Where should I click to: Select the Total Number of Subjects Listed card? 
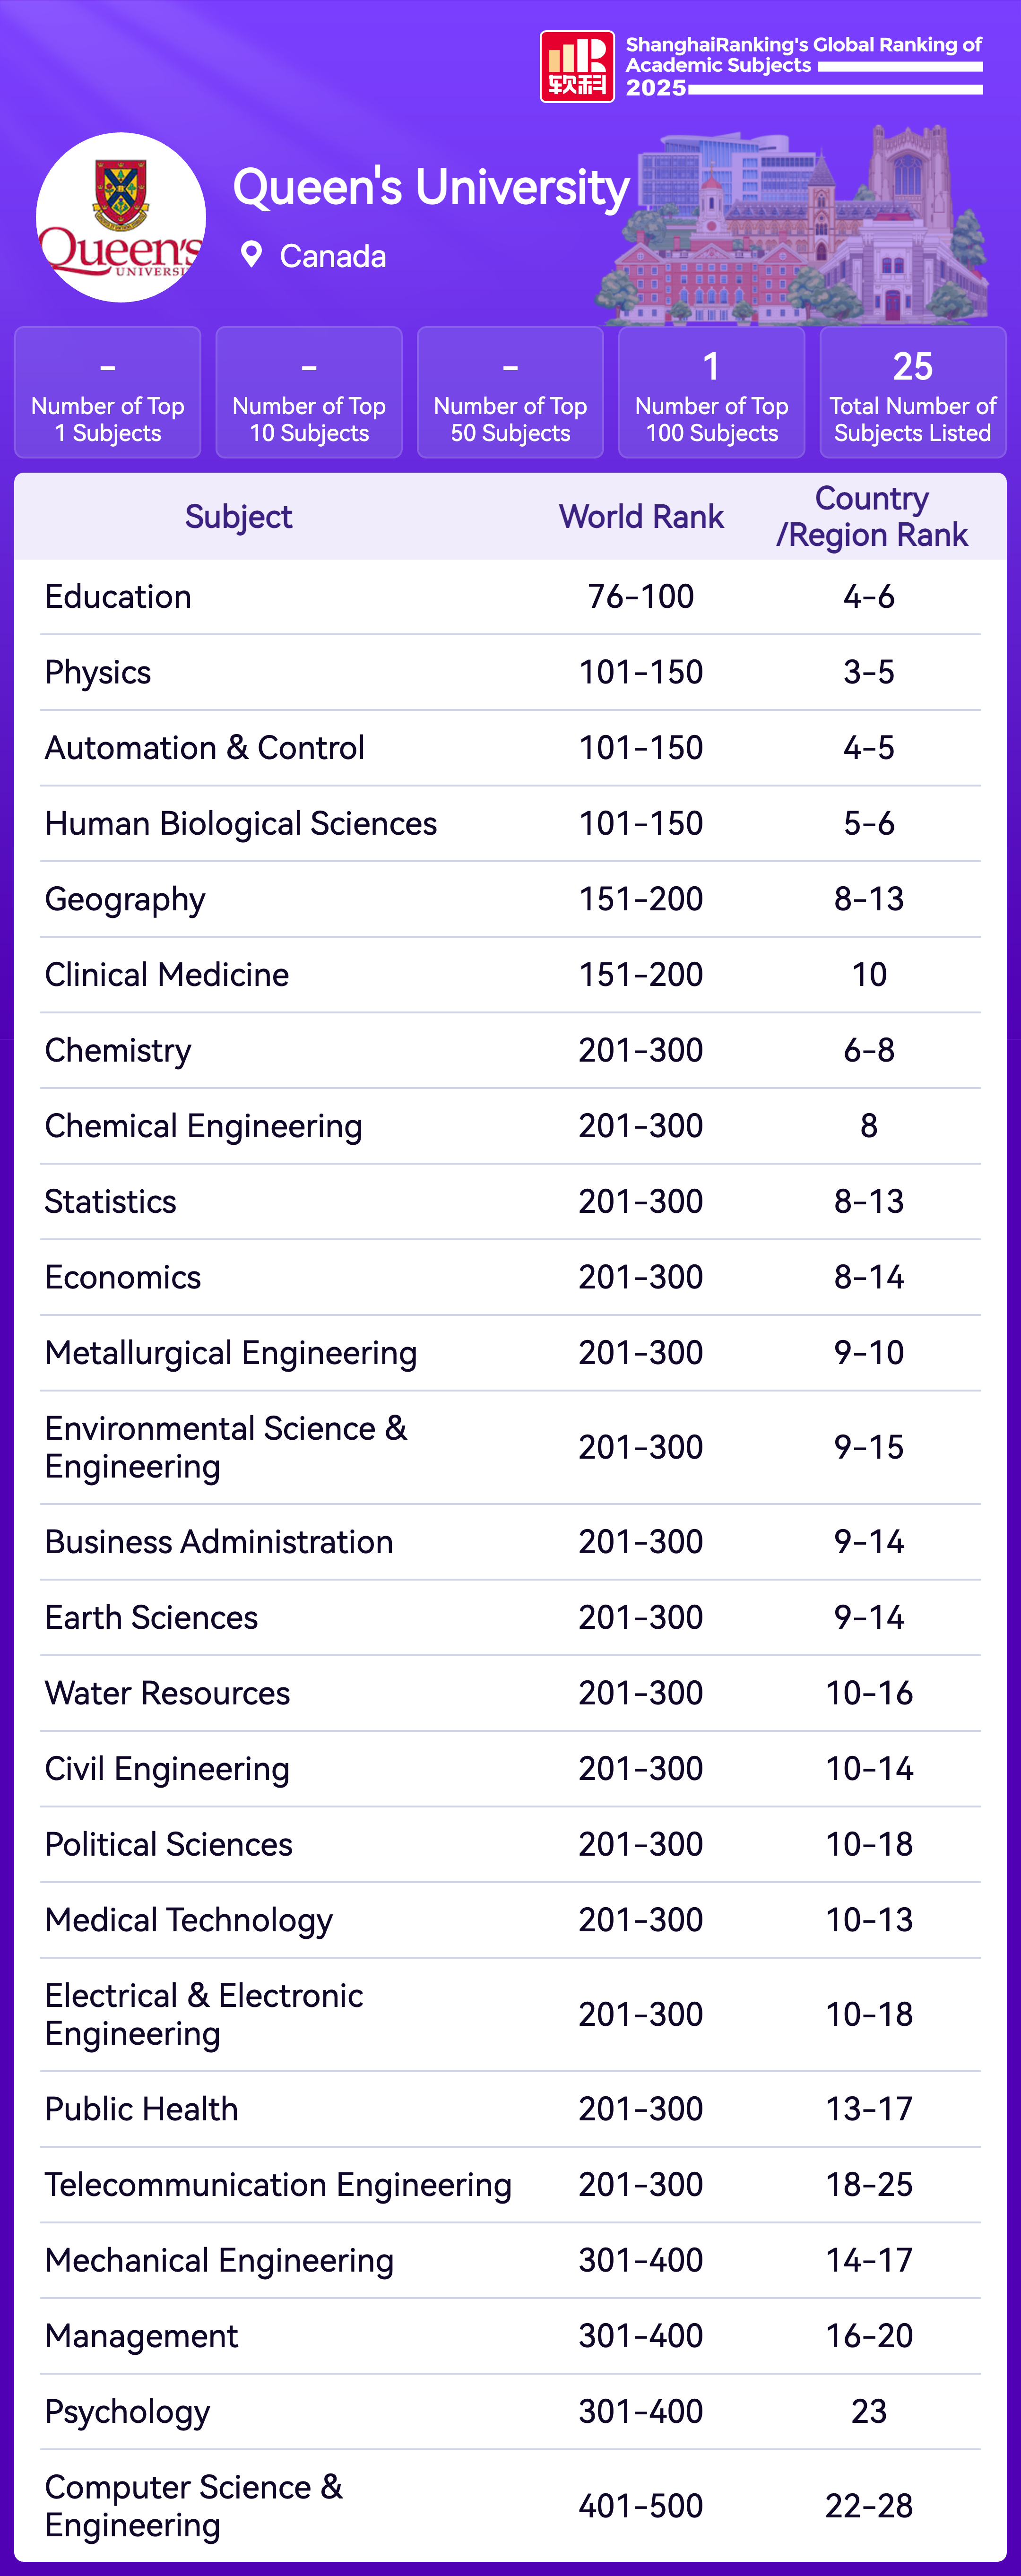pos(912,393)
